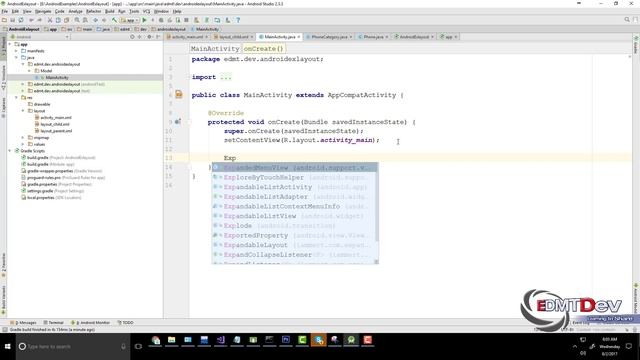The height and width of the screenshot is (360, 640).
Task: Open the Refactor menu
Action: 93,11
